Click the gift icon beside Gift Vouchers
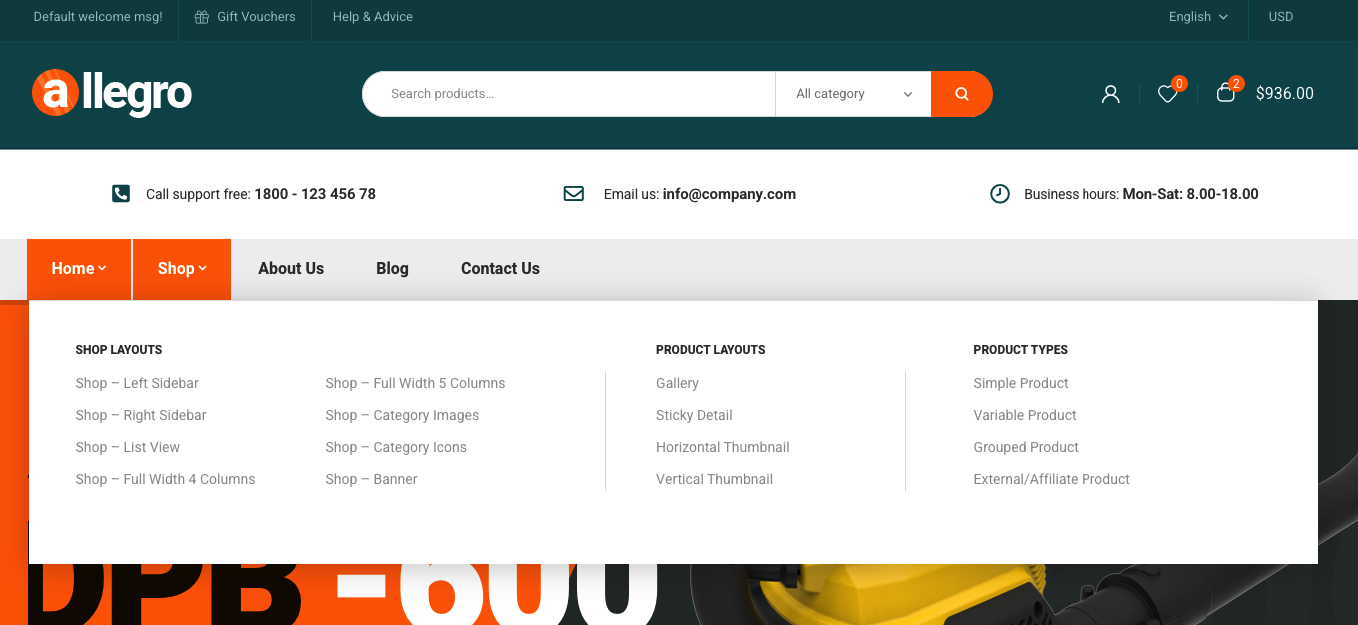 point(202,17)
